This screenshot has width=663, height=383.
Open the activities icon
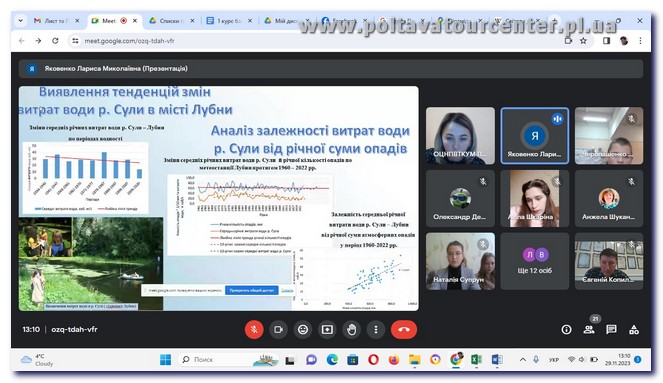pos(634,330)
